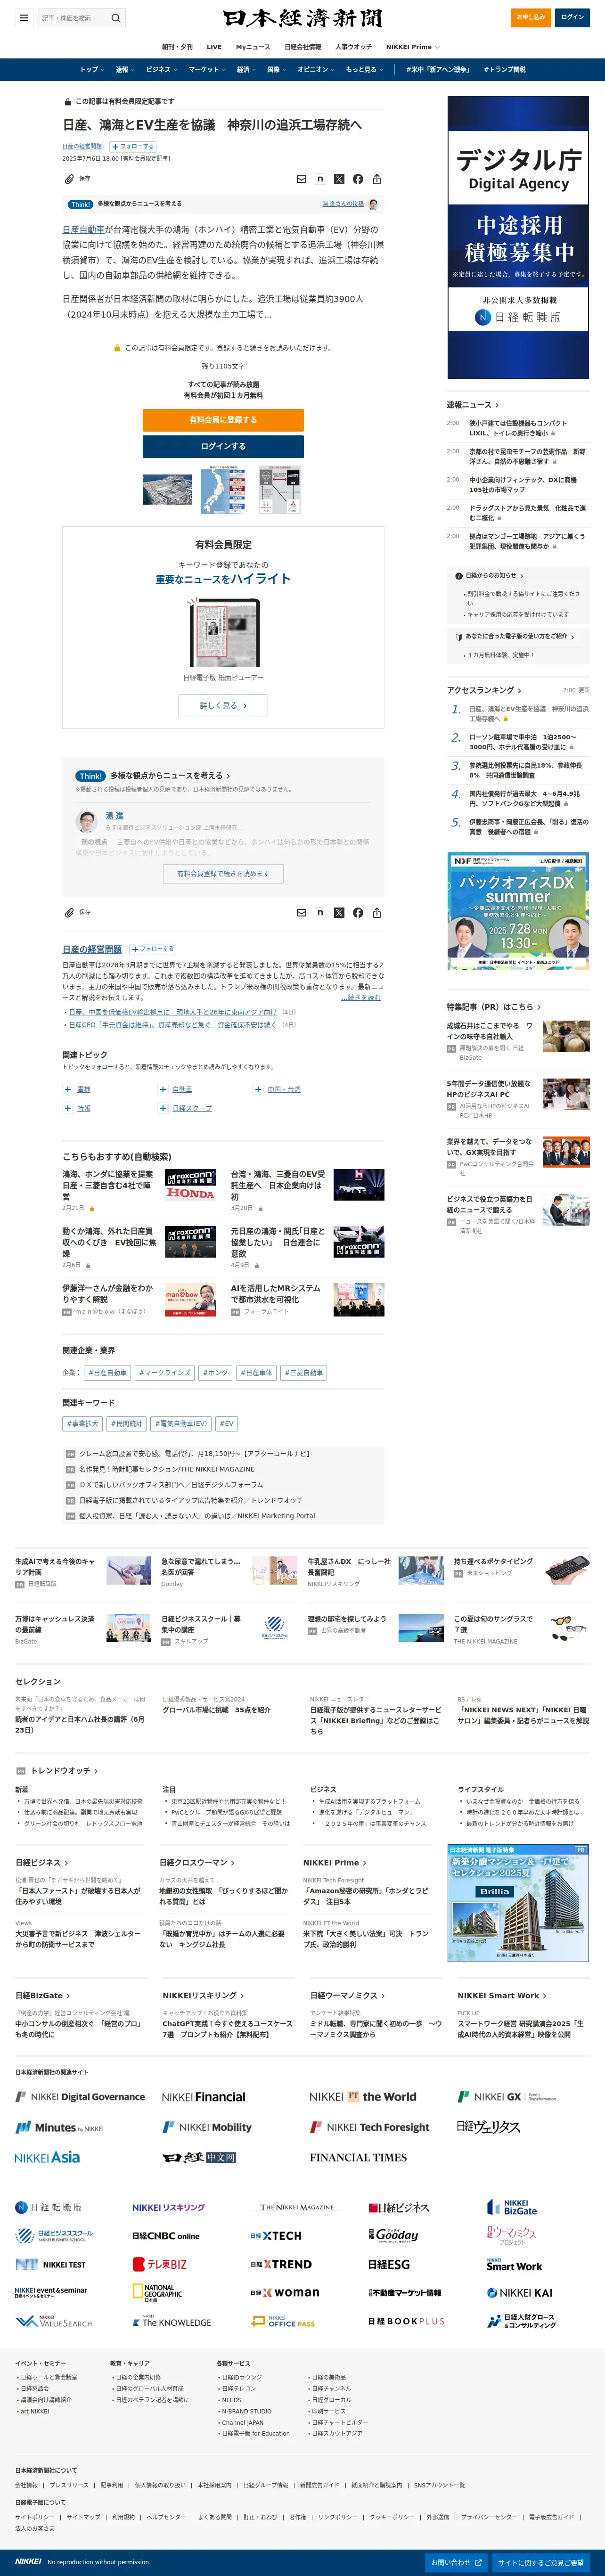Viewport: 605px width, 2576px height.
Task: Expand the 国際 navigation dropdown
Action: (x=277, y=70)
